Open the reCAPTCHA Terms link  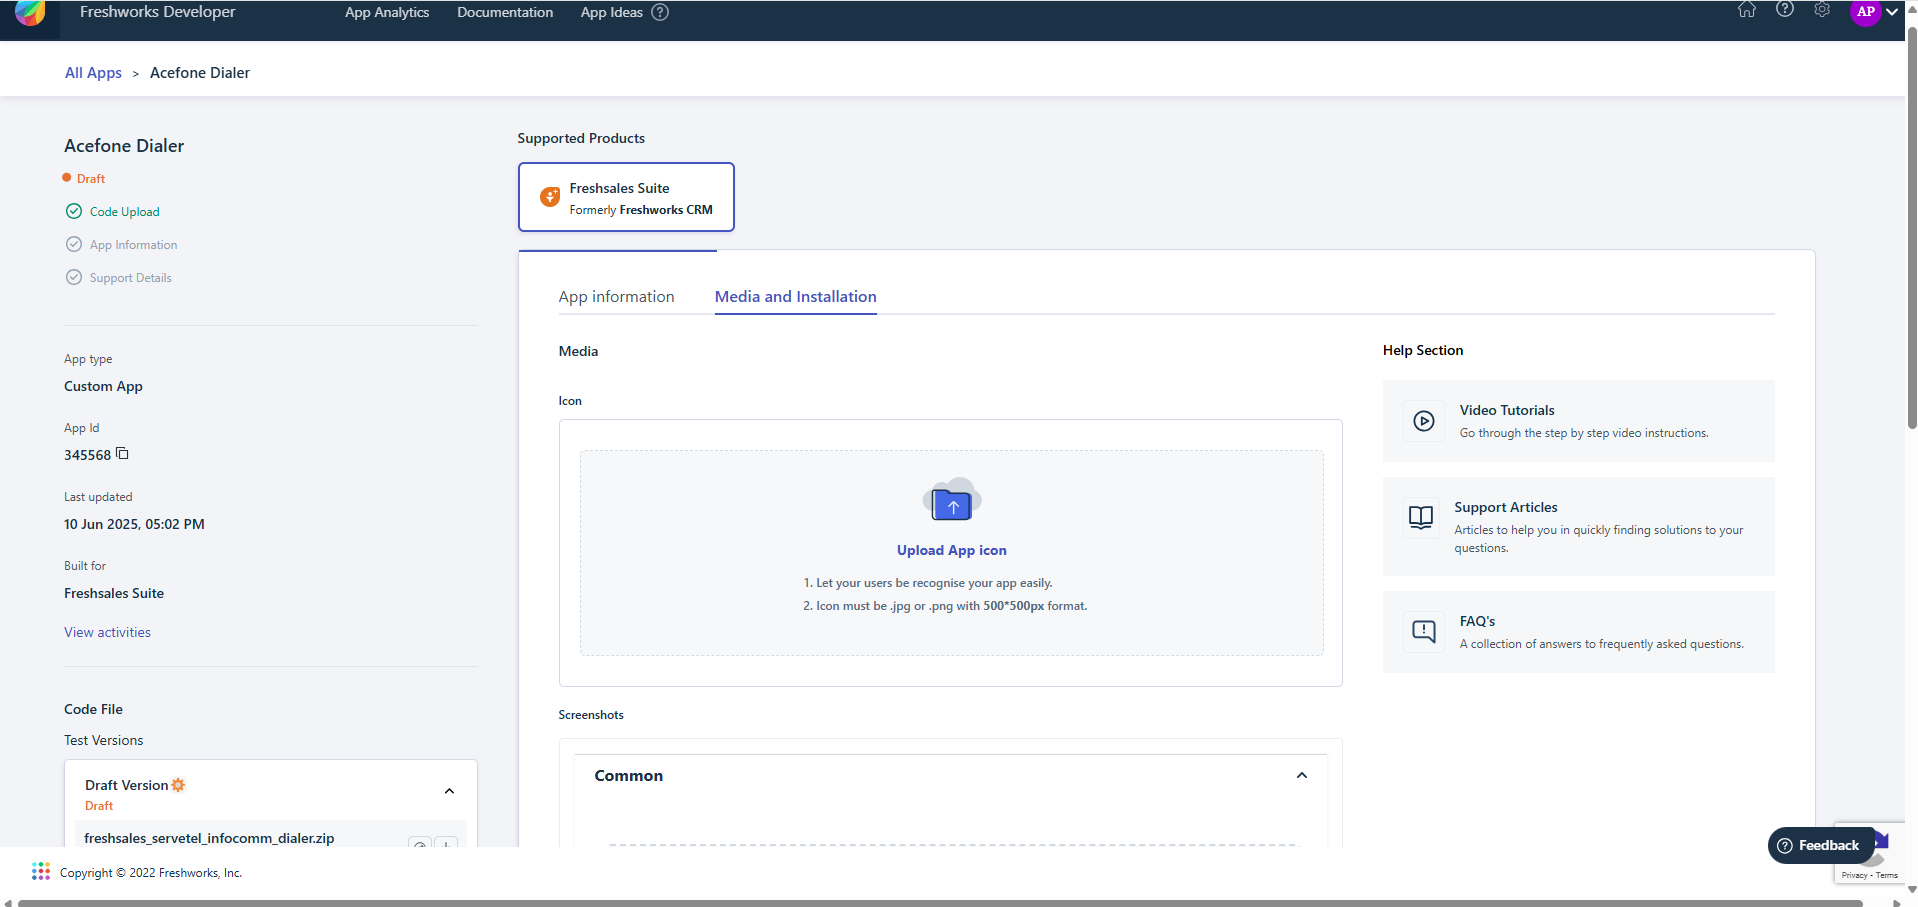(x=1887, y=875)
